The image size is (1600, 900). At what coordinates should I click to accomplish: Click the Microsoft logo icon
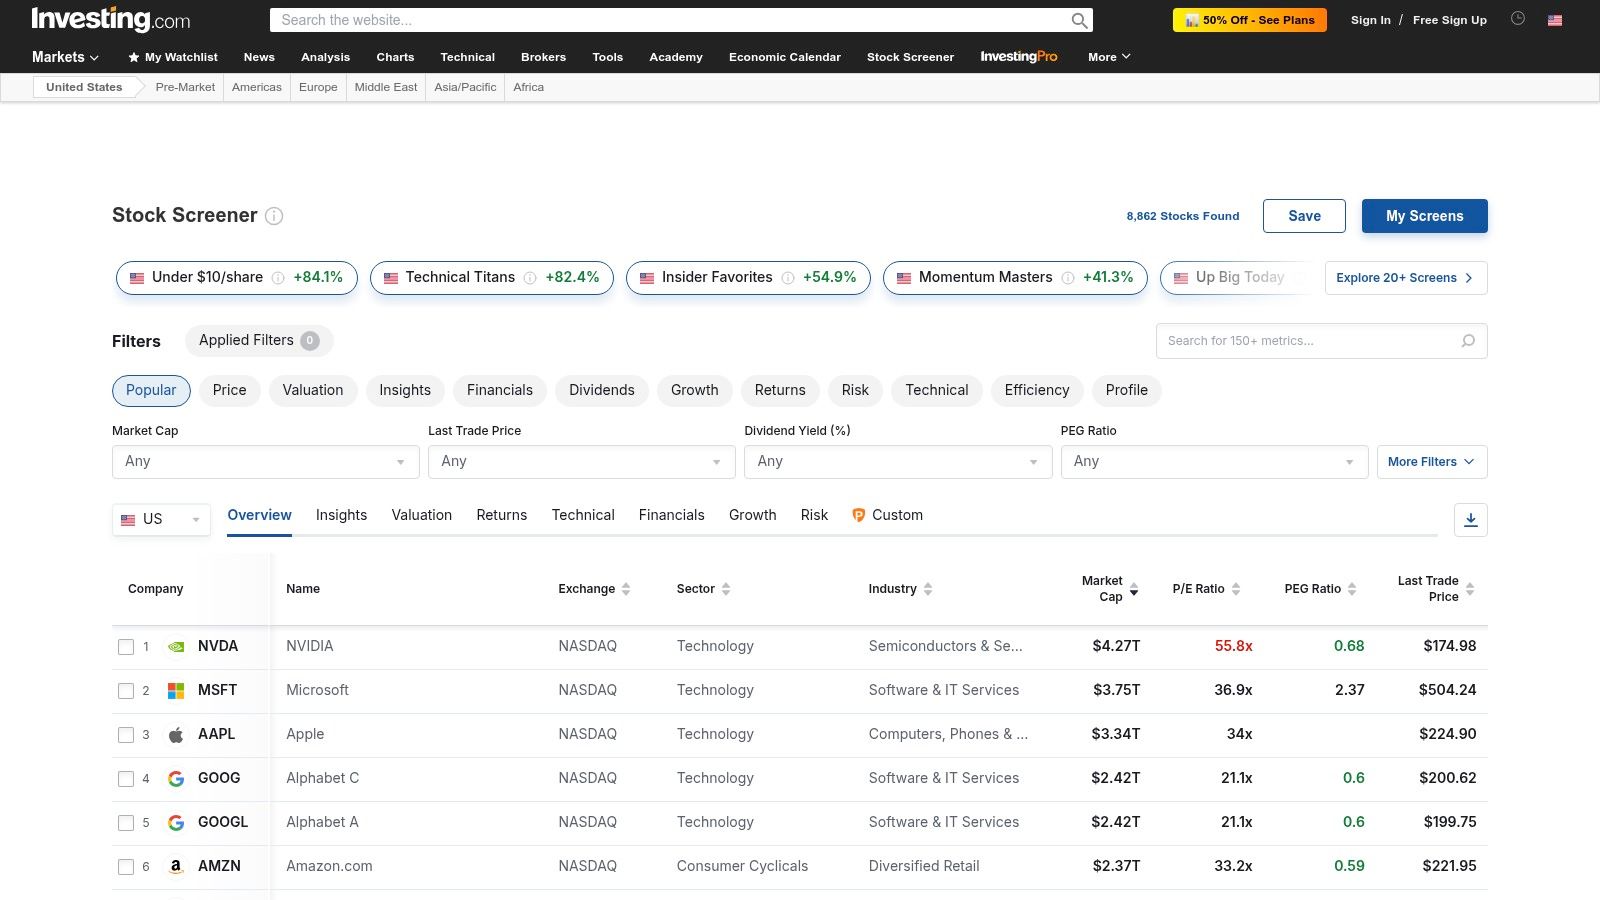point(176,691)
